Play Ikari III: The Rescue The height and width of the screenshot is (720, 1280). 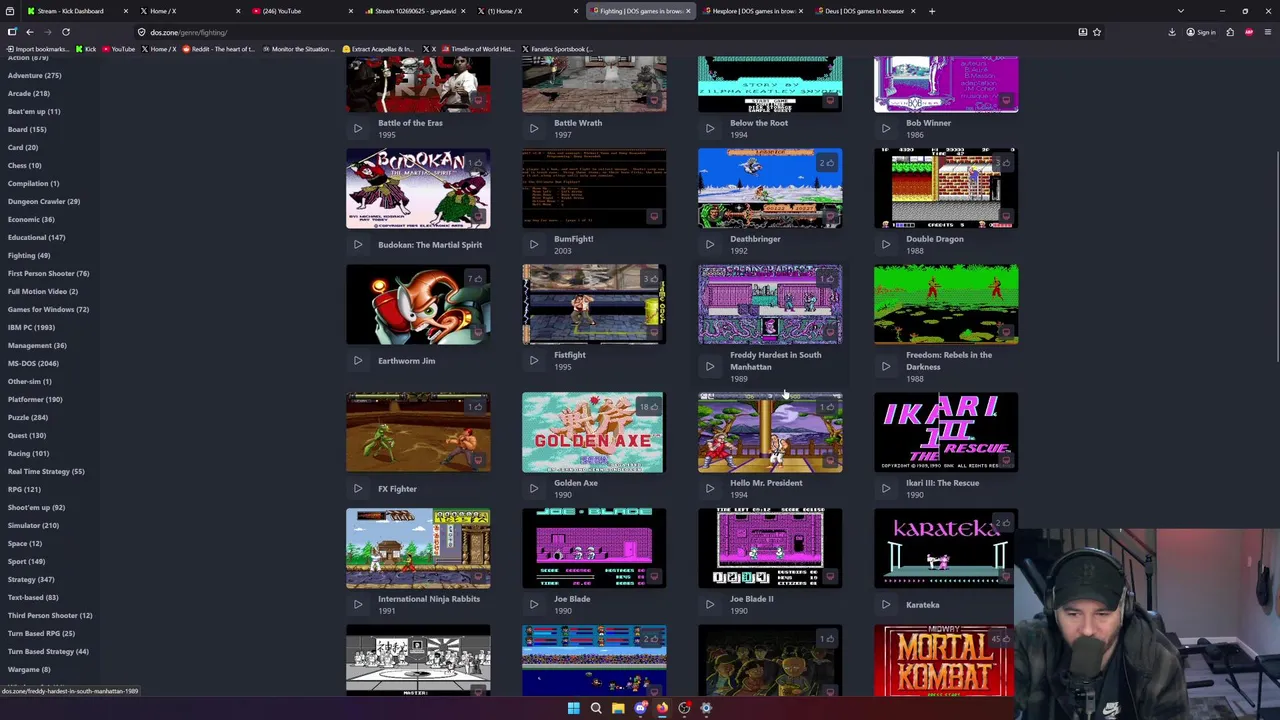click(x=886, y=489)
